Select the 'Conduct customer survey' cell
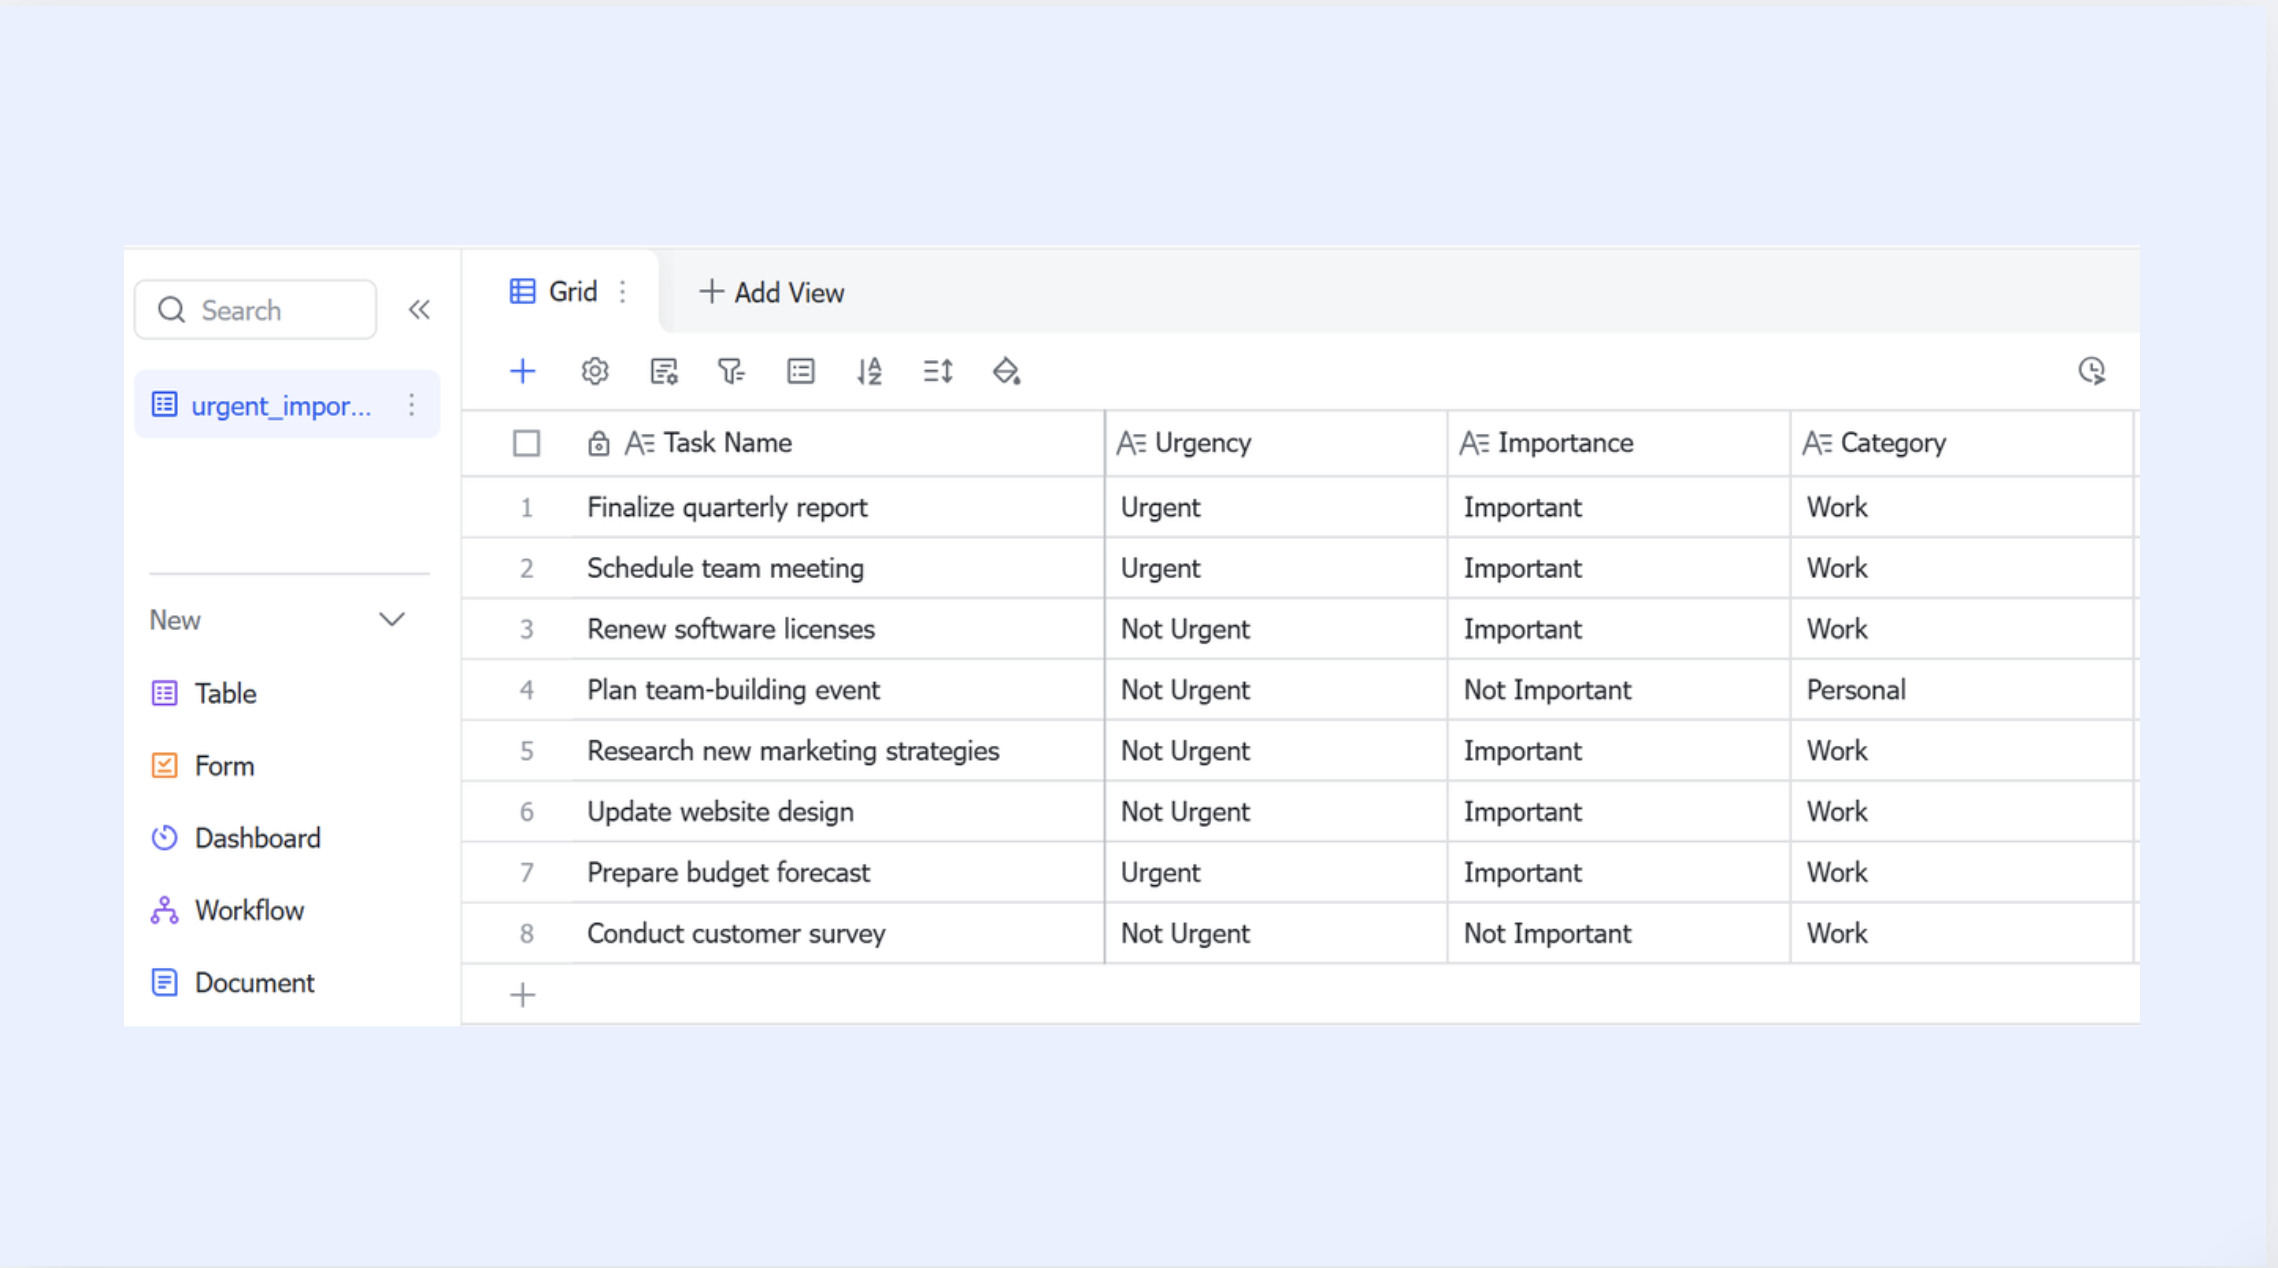 click(837, 933)
